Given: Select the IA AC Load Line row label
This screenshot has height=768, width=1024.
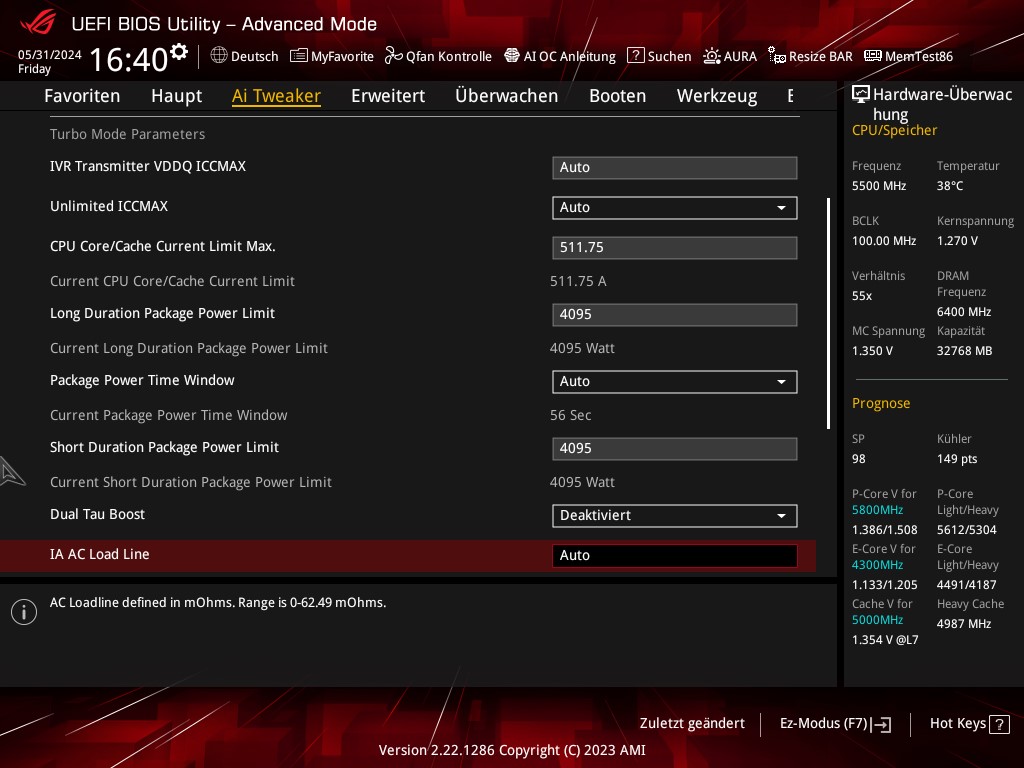Looking at the screenshot, I should click(100, 554).
